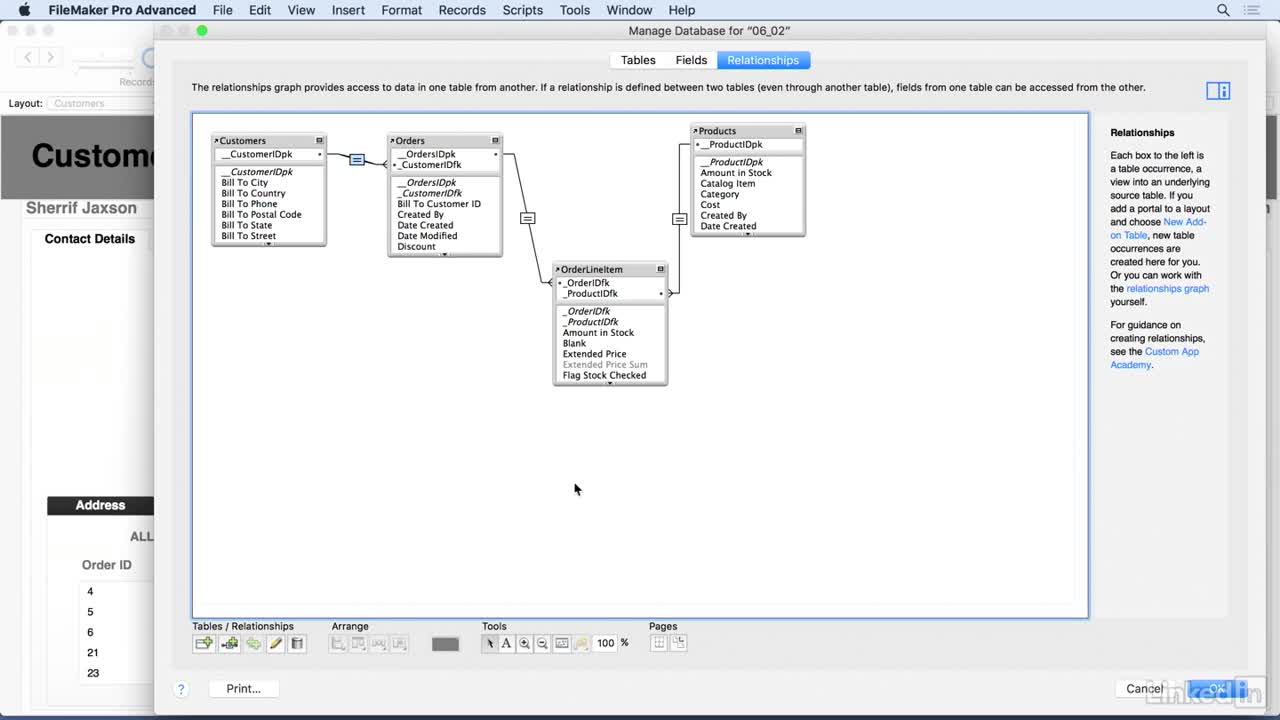
Task: Click the fit graph to window icon
Action: click(562, 644)
